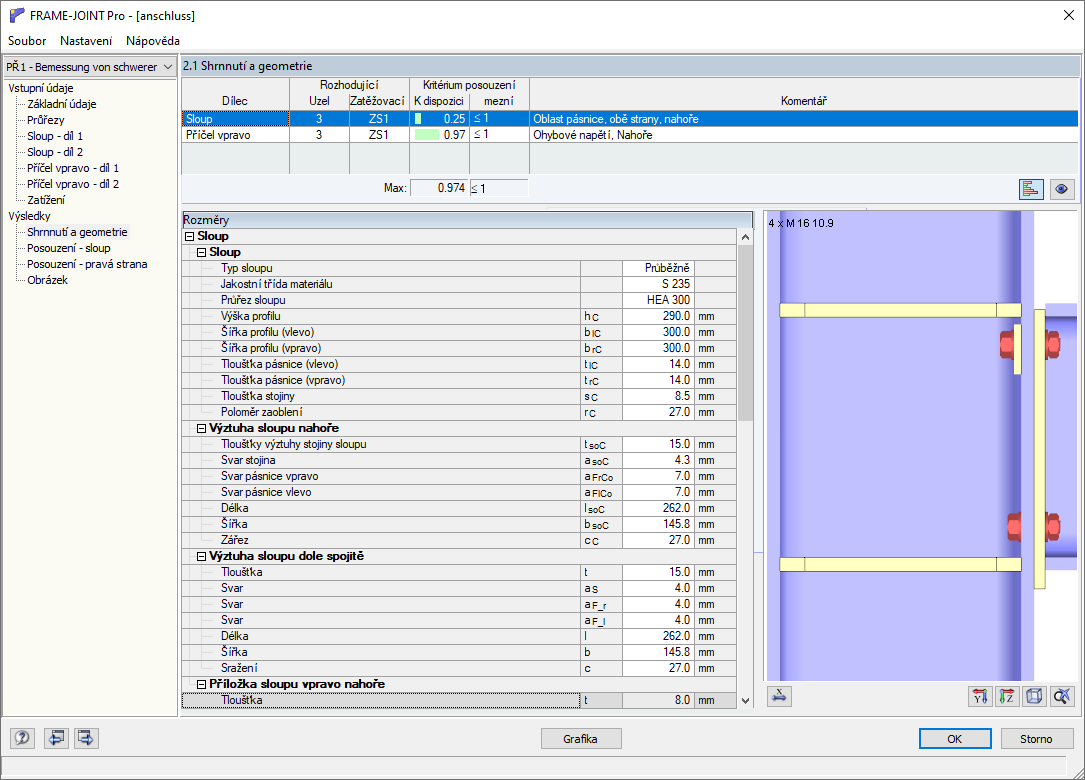Select Zatížení in the tree
This screenshot has width=1085, height=780.
[x=46, y=199]
